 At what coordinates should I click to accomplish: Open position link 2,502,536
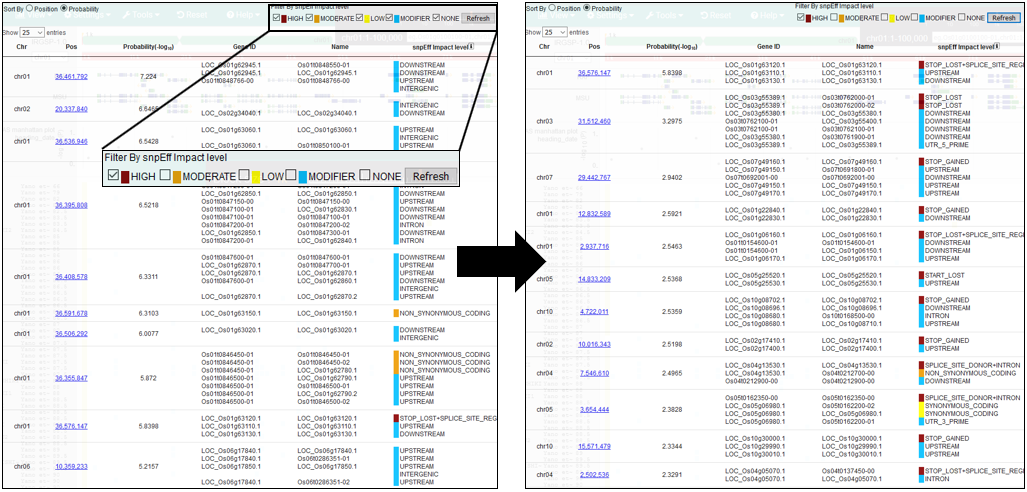coord(595,474)
